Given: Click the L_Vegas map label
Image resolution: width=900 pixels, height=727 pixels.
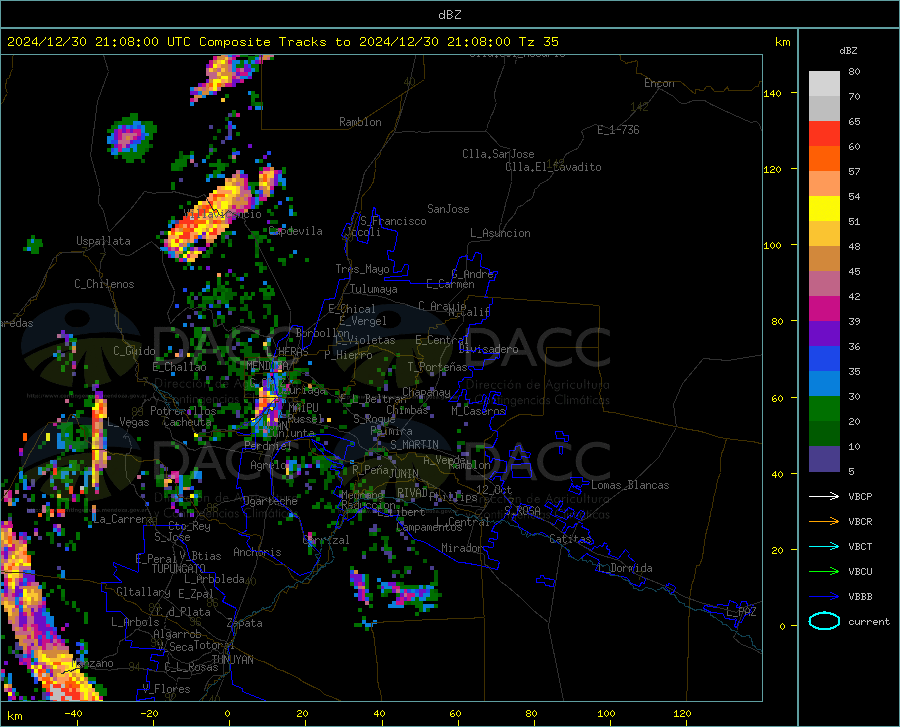Looking at the screenshot, I should (128, 422).
